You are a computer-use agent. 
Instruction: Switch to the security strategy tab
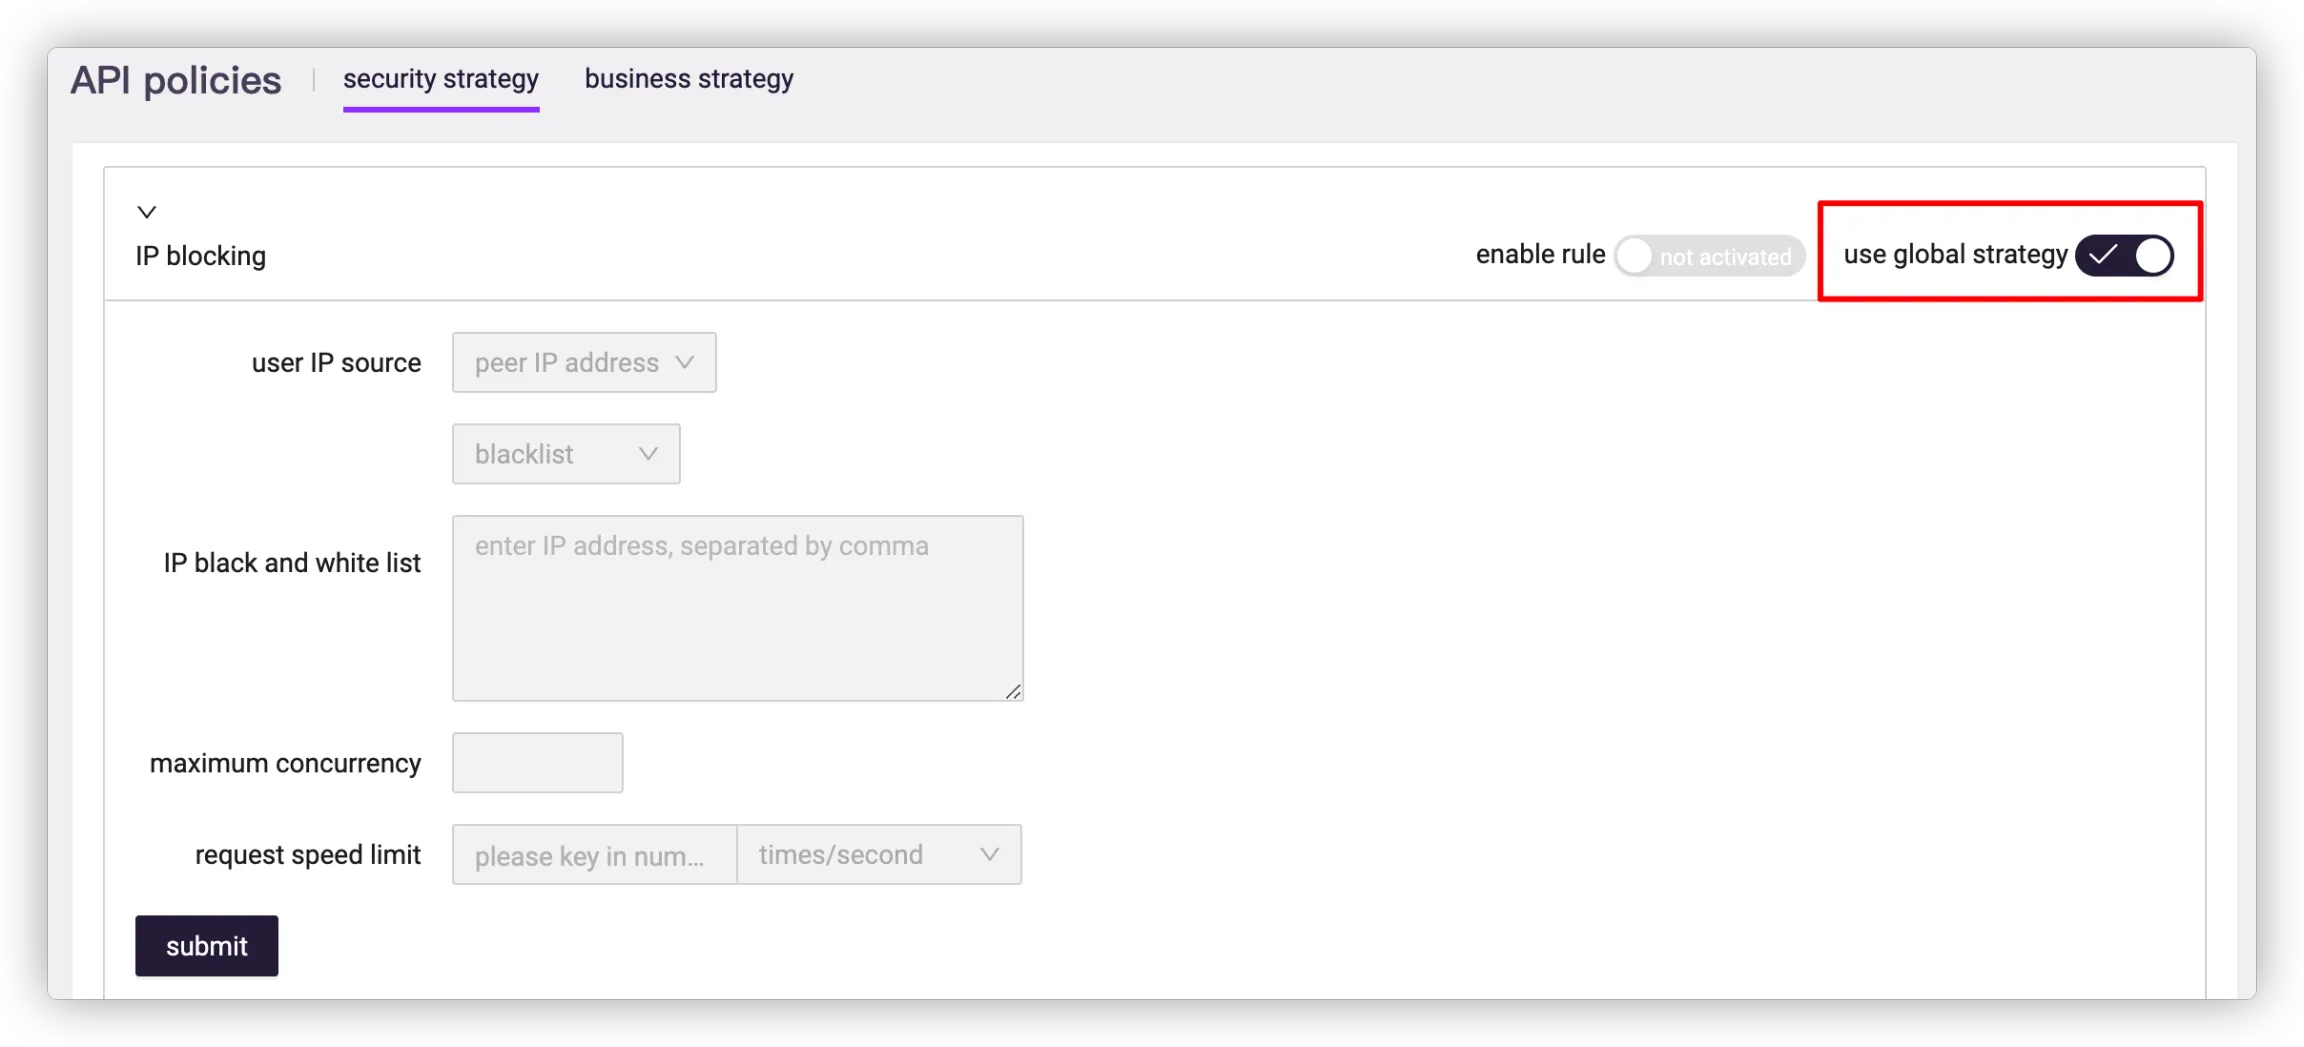point(441,79)
